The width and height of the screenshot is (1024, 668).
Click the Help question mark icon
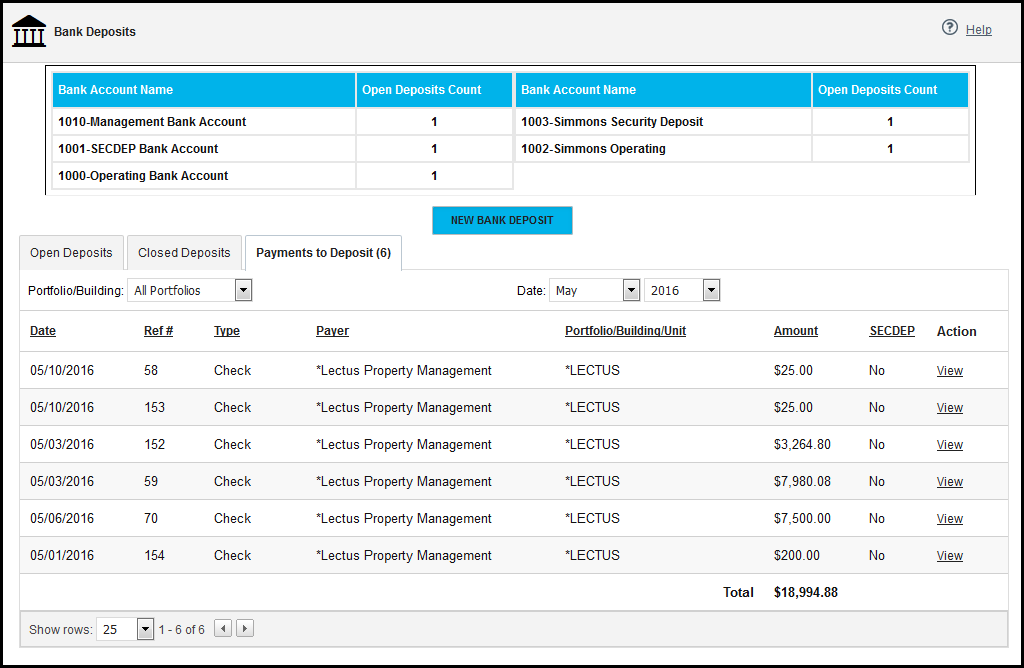[950, 27]
